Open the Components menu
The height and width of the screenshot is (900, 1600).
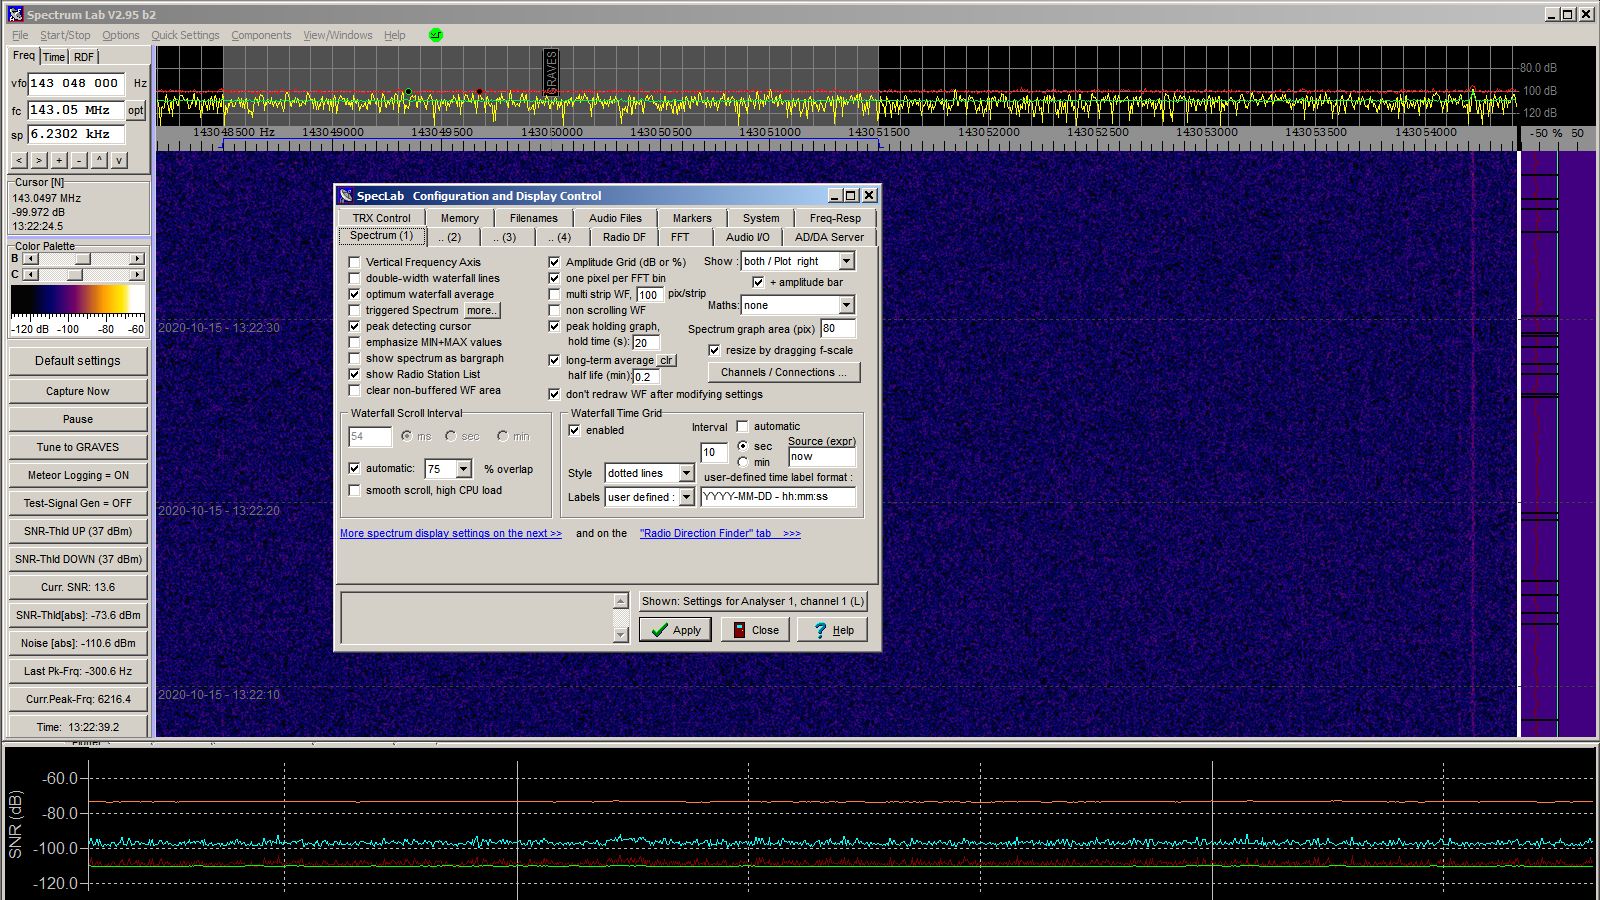[261, 35]
